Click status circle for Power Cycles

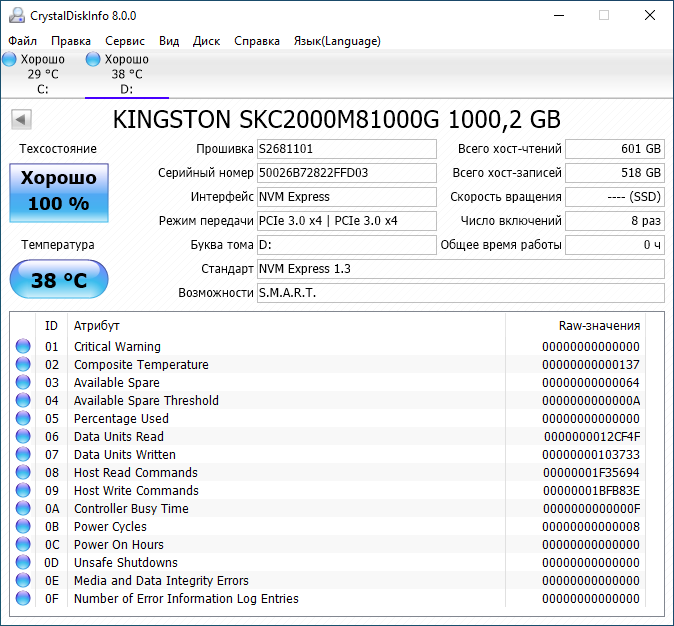pyautogui.click(x=23, y=526)
